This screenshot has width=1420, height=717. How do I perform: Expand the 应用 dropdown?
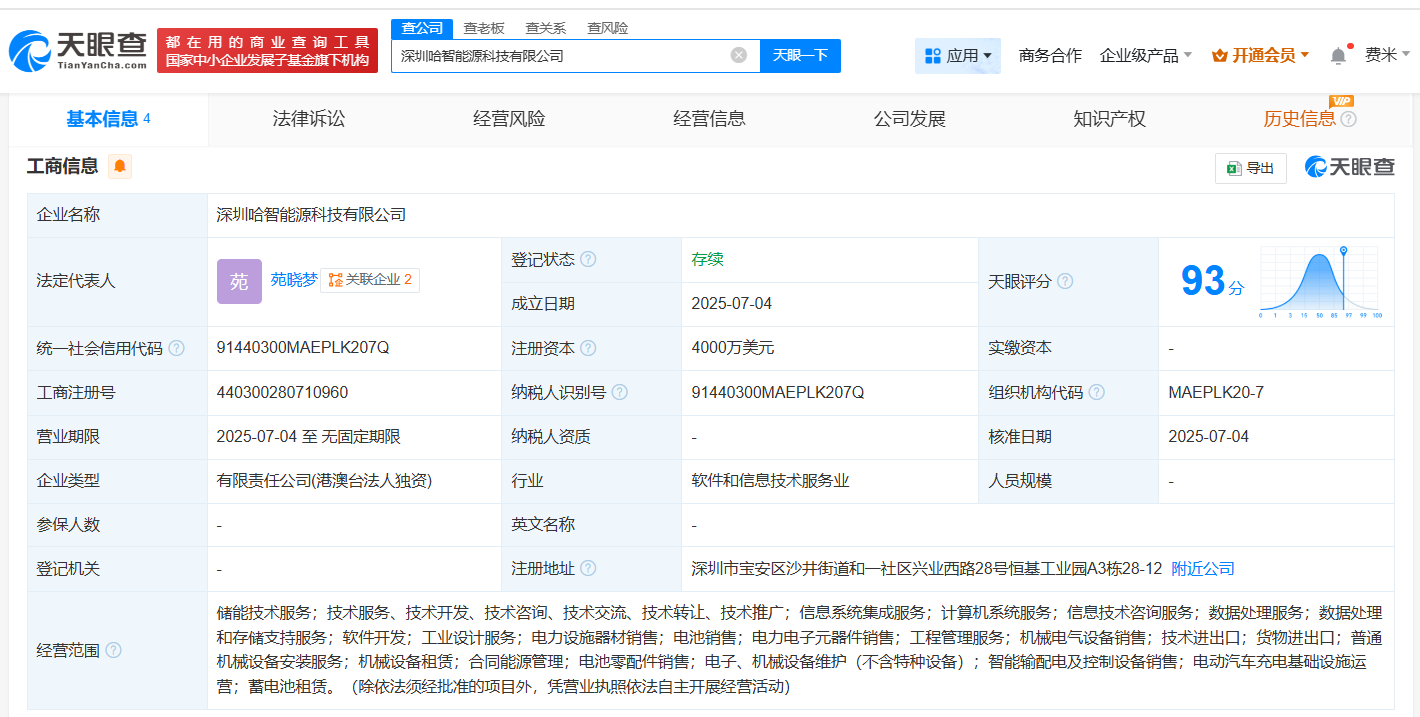coord(958,56)
